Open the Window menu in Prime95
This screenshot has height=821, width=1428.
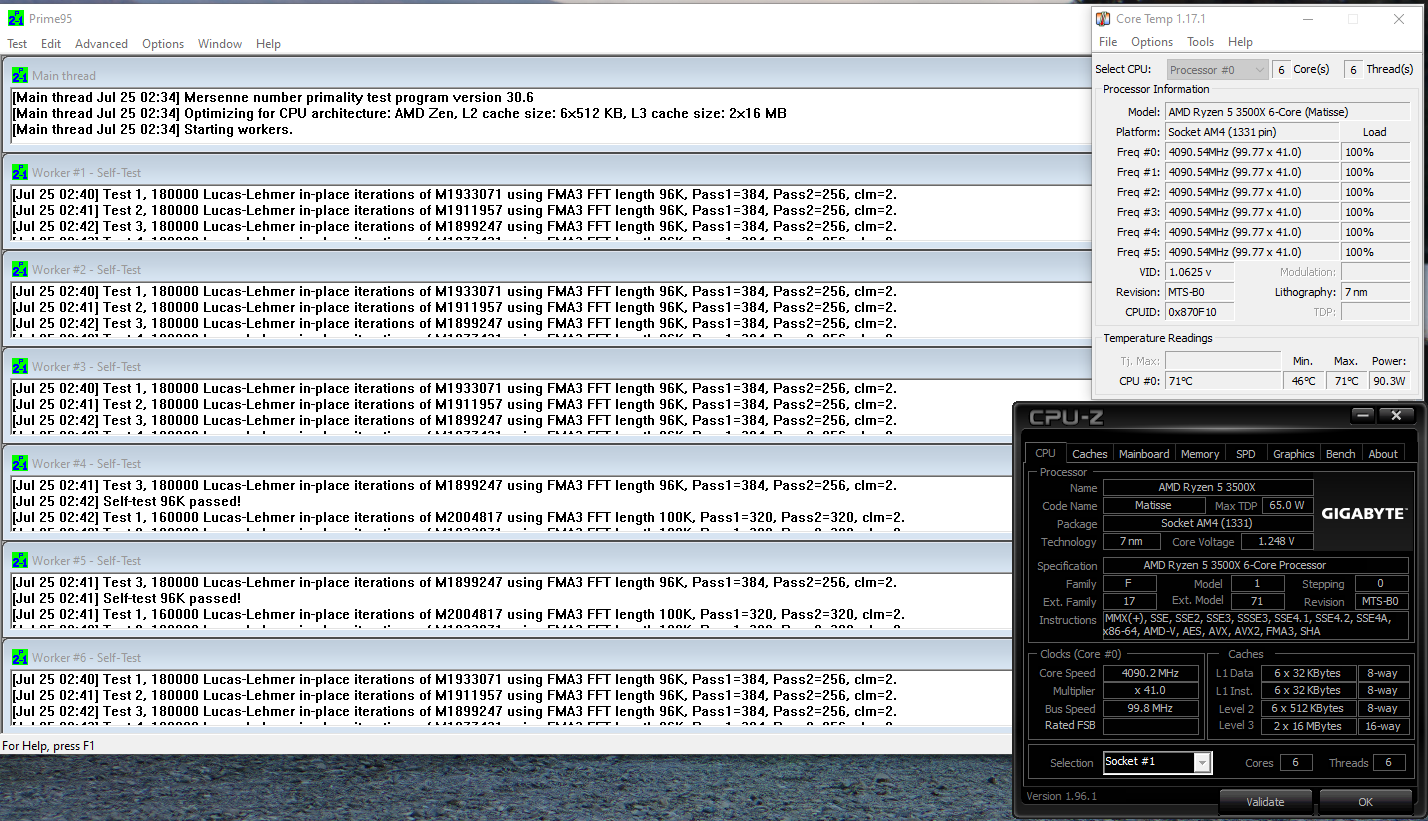pos(220,44)
